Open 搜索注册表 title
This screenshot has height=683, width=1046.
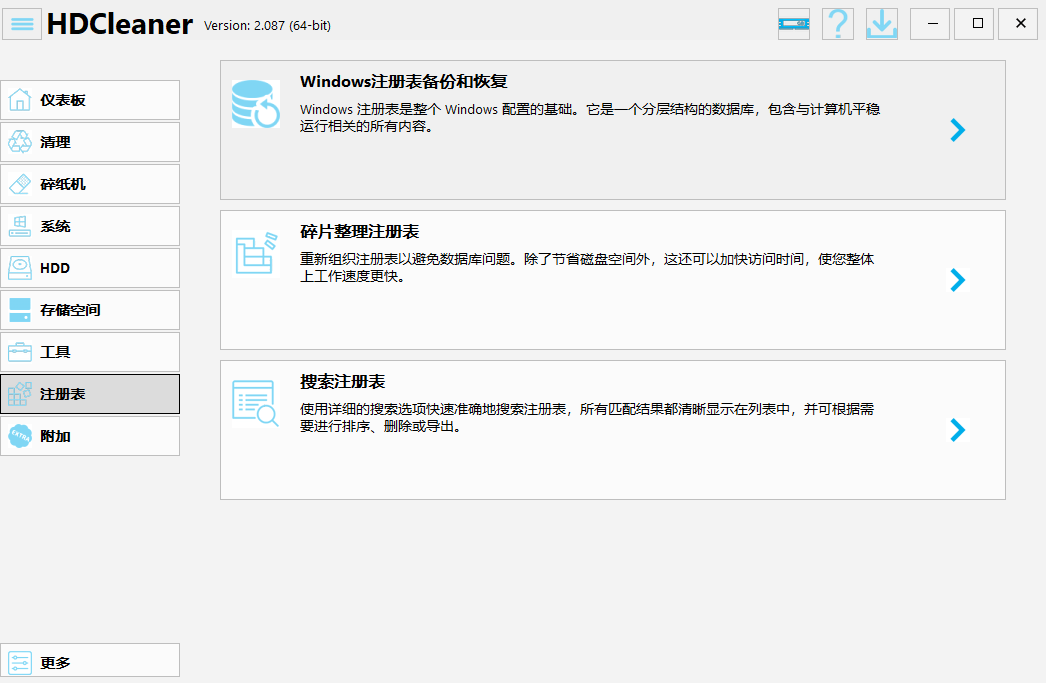point(342,382)
